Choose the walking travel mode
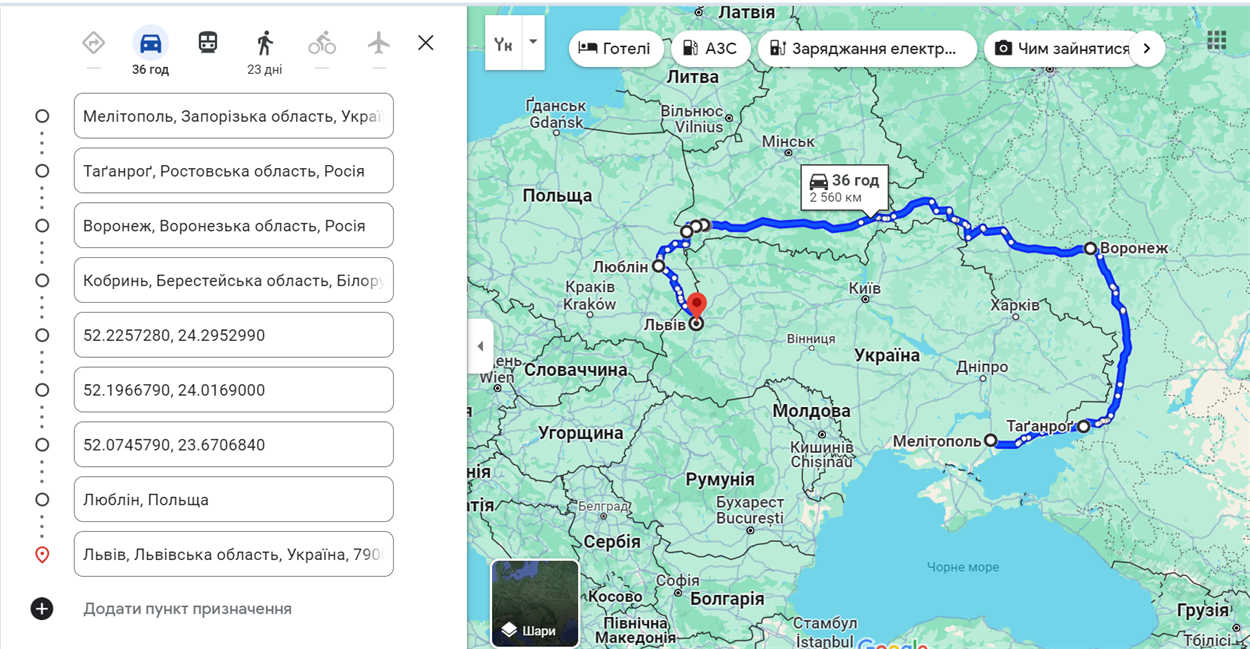 (264, 43)
